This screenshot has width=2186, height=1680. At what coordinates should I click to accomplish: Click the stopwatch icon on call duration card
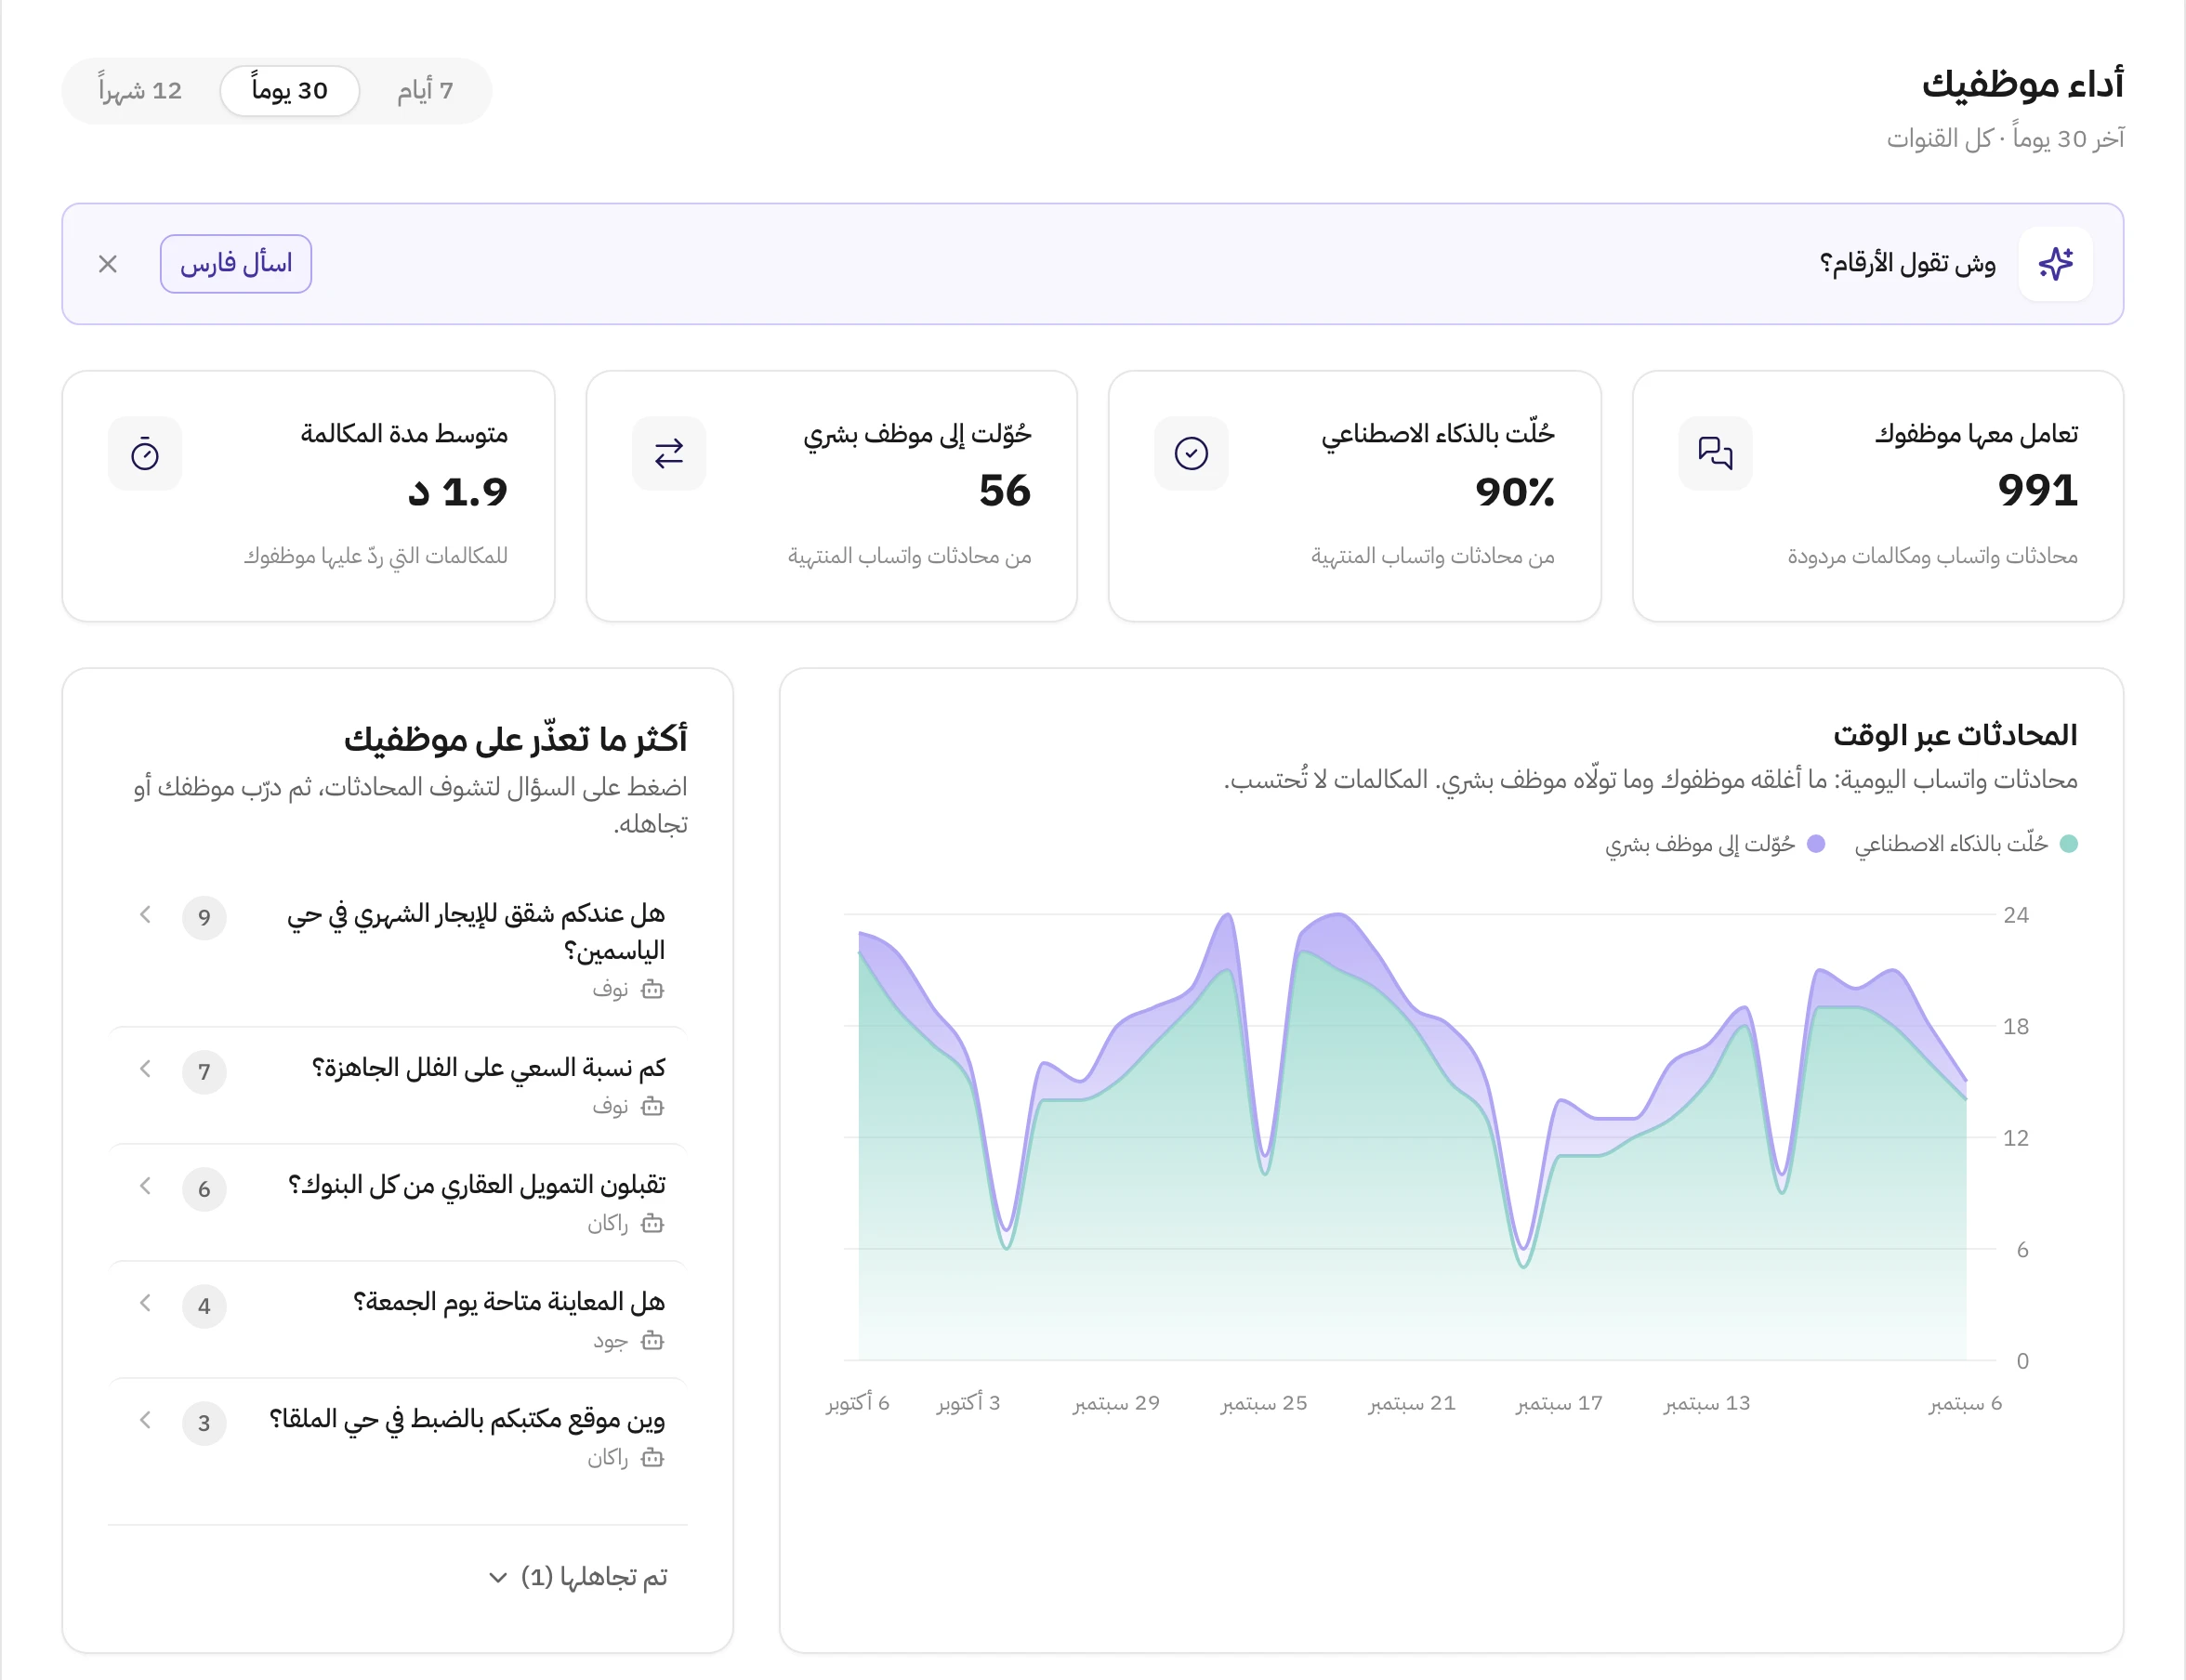click(145, 453)
